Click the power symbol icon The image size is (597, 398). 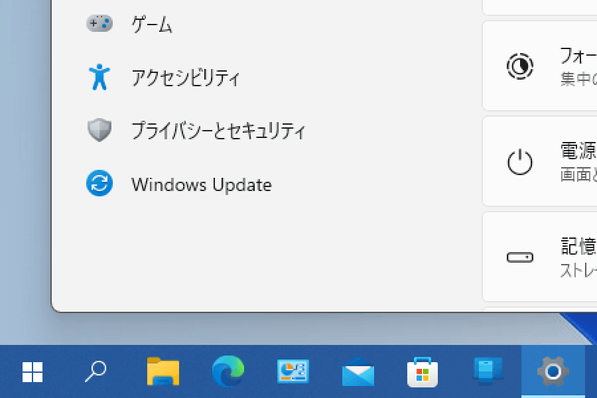click(x=520, y=162)
